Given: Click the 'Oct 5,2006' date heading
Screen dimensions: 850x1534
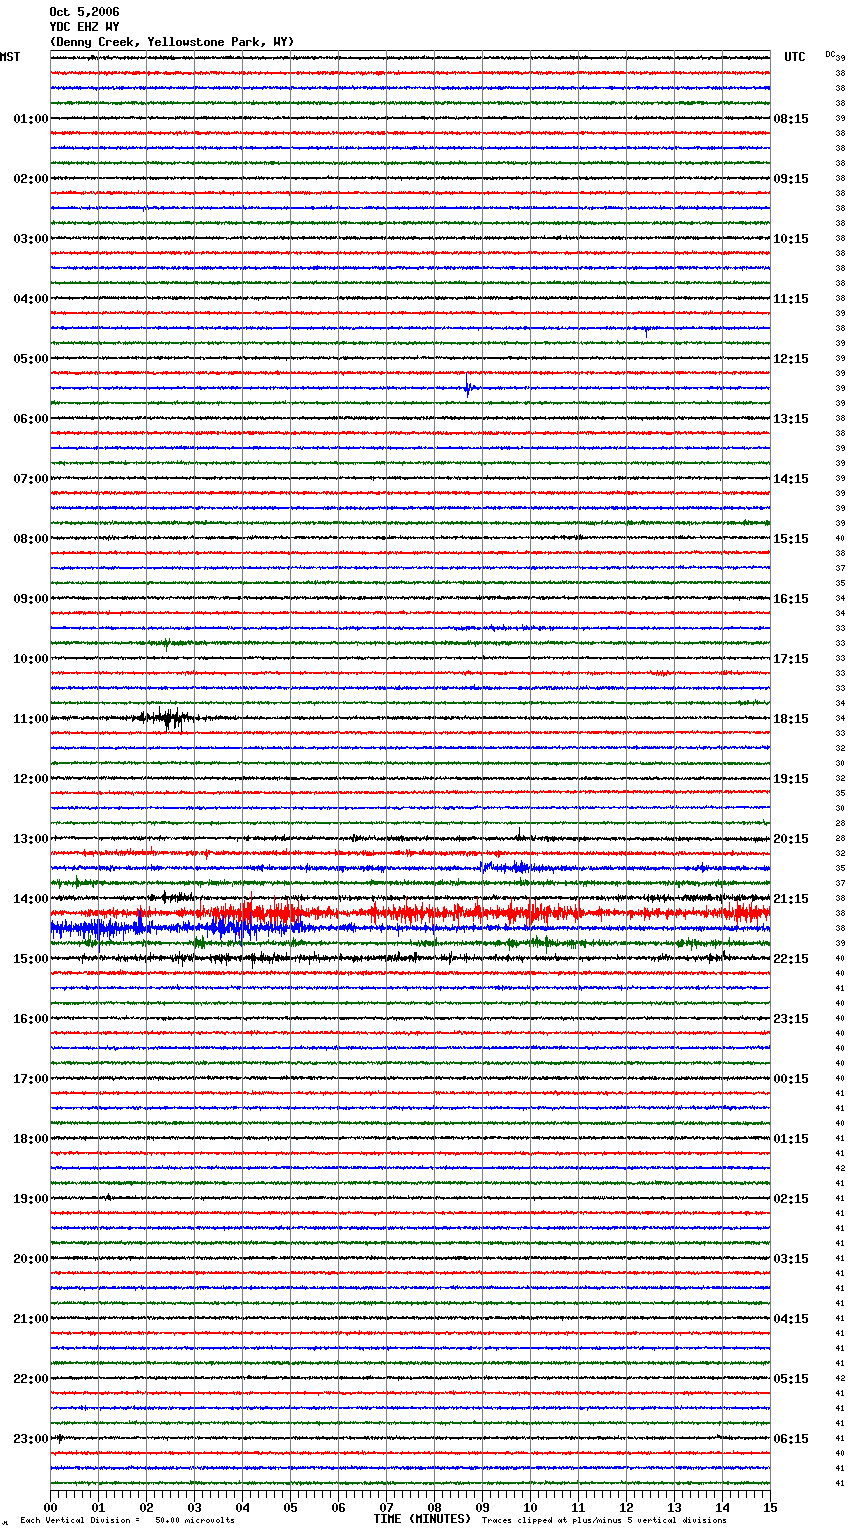Looking at the screenshot, I should click(x=84, y=12).
